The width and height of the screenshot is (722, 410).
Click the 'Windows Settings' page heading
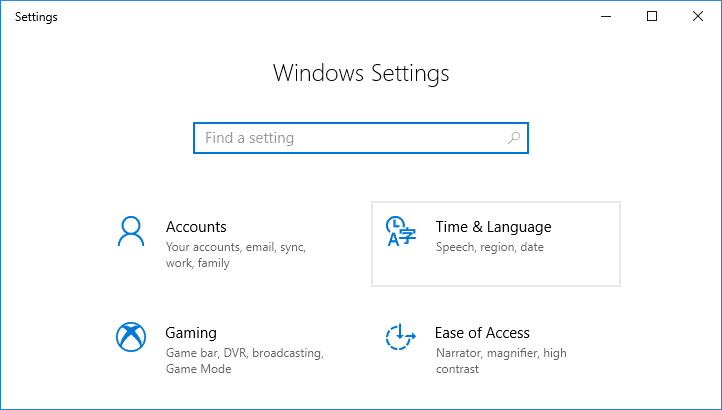coord(361,73)
